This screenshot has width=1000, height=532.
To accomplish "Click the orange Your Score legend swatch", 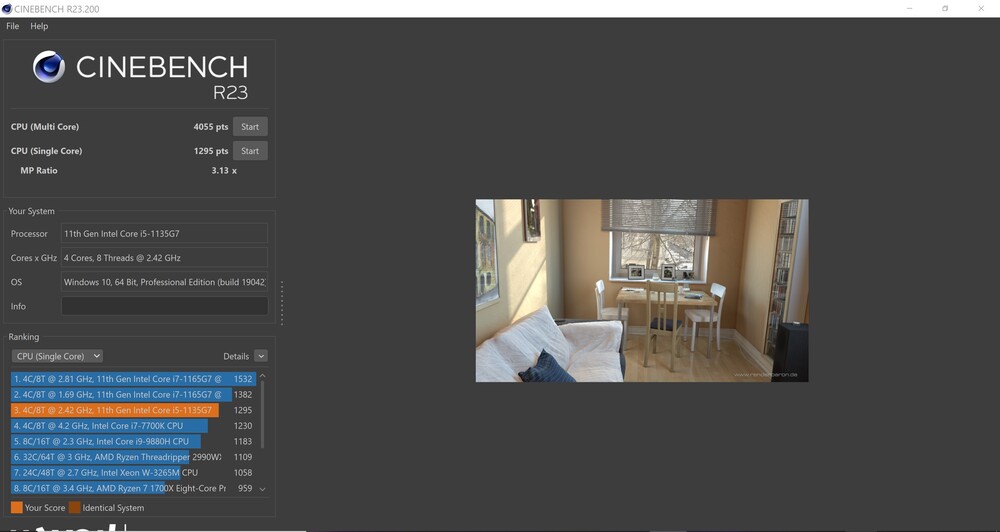I will tap(16, 508).
